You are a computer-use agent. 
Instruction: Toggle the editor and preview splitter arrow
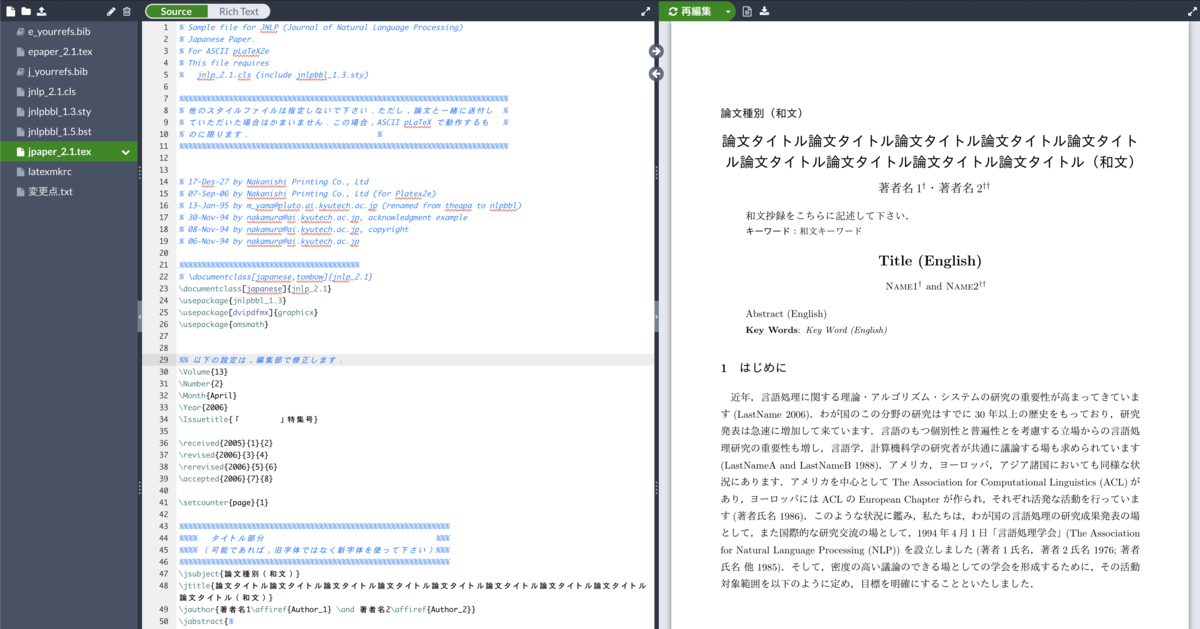click(x=656, y=315)
